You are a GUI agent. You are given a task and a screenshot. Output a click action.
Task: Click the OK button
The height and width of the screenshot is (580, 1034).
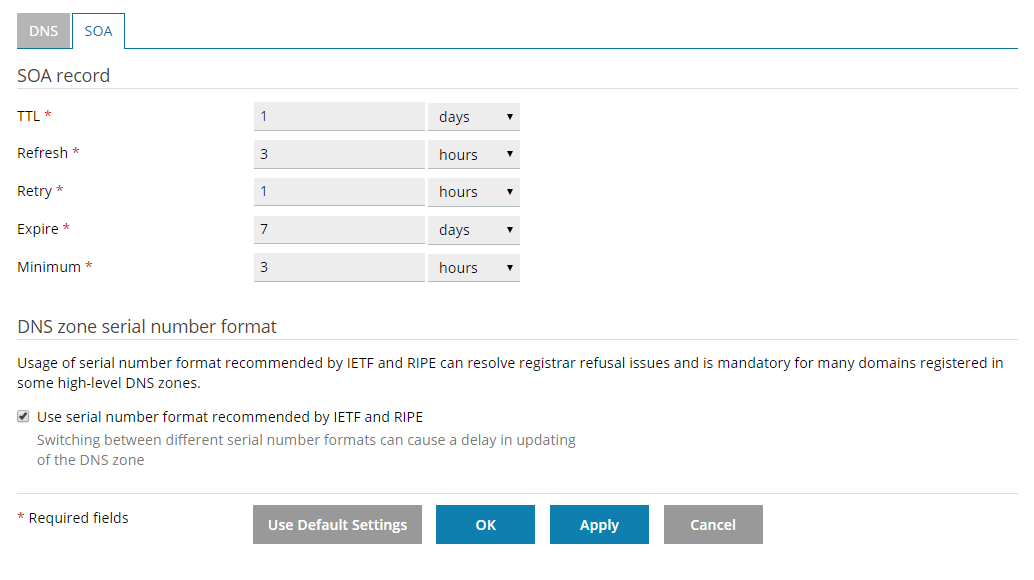point(485,525)
